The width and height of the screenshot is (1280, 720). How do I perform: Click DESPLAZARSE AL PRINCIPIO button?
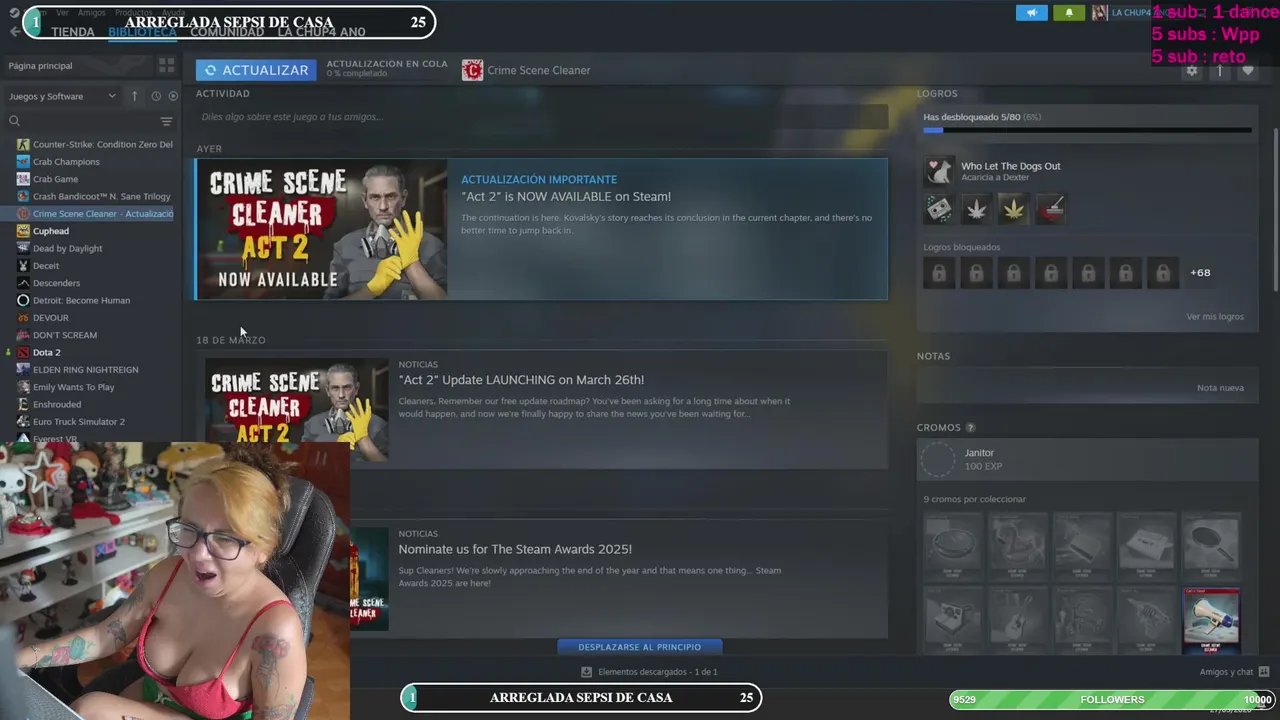pos(639,647)
